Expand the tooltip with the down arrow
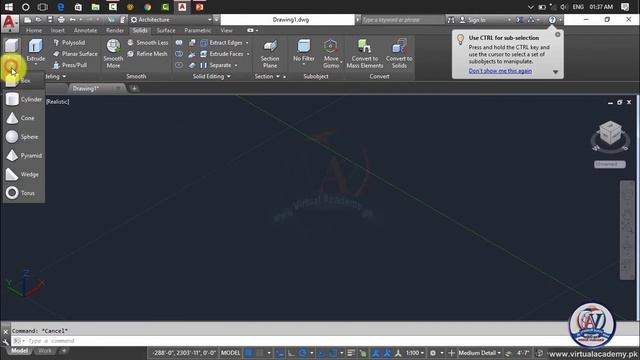Image resolution: width=640 pixels, height=360 pixels. 556,72
